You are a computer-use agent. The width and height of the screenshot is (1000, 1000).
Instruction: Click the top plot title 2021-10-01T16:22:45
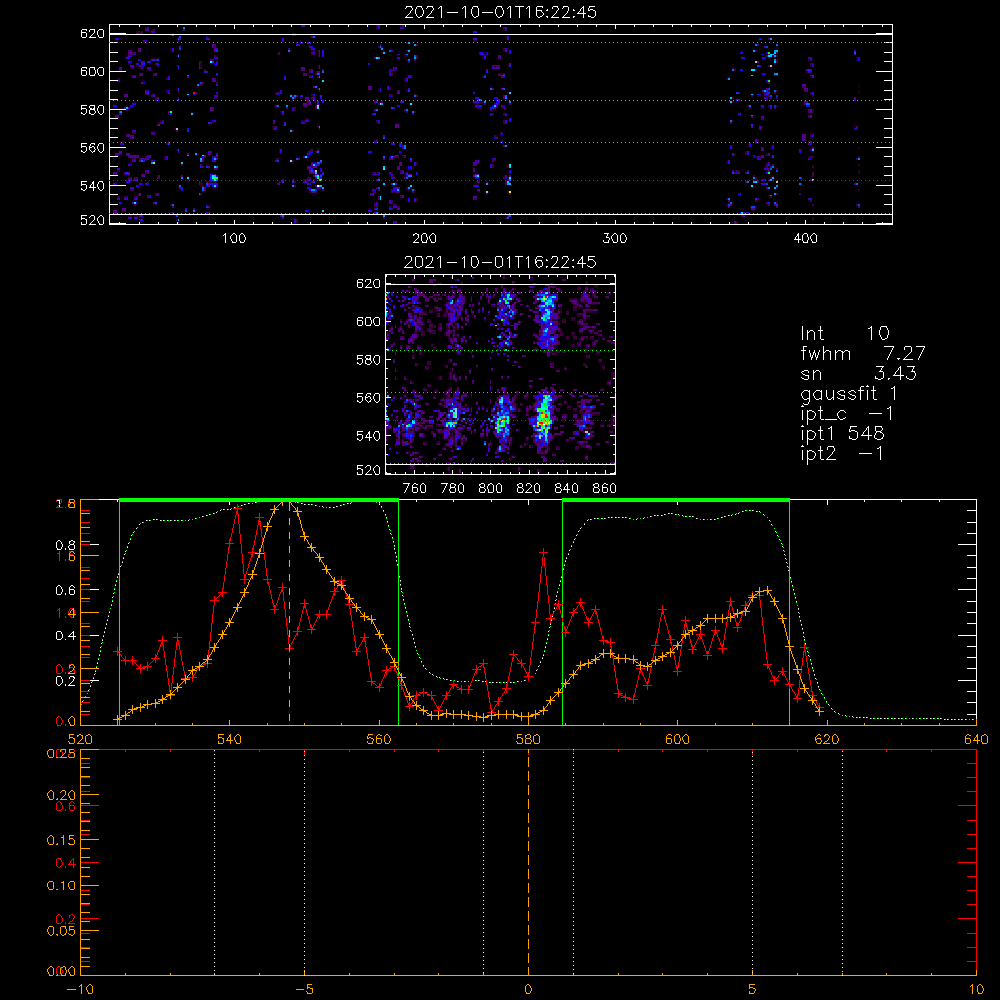coord(500,12)
